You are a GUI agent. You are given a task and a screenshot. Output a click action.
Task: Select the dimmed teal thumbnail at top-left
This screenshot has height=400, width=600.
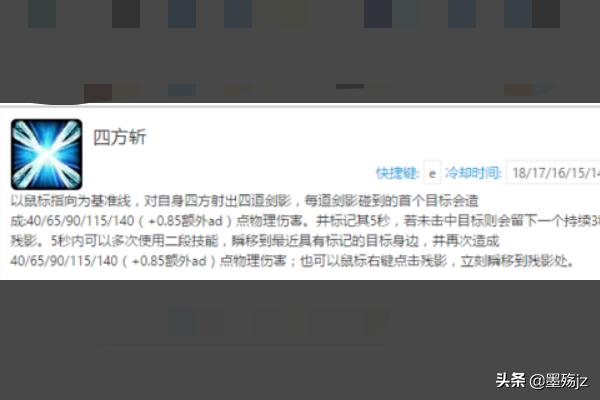42,14
